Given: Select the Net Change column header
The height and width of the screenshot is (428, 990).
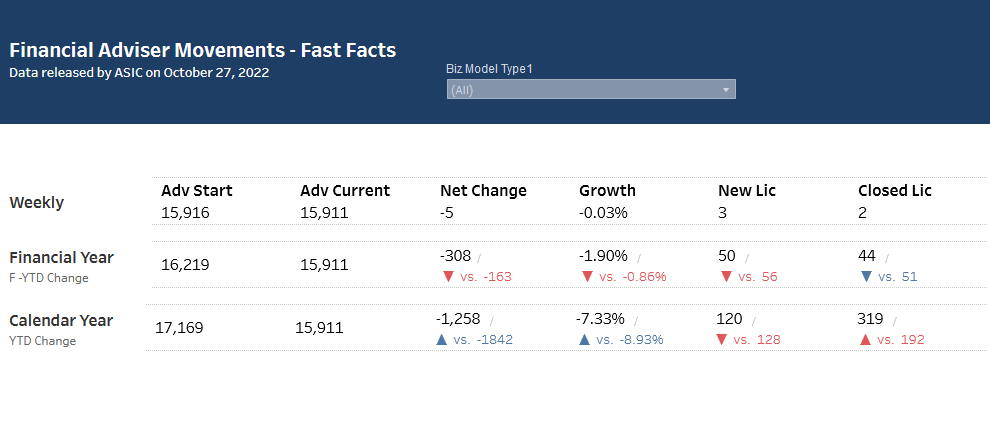Looking at the screenshot, I should pyautogui.click(x=483, y=191).
